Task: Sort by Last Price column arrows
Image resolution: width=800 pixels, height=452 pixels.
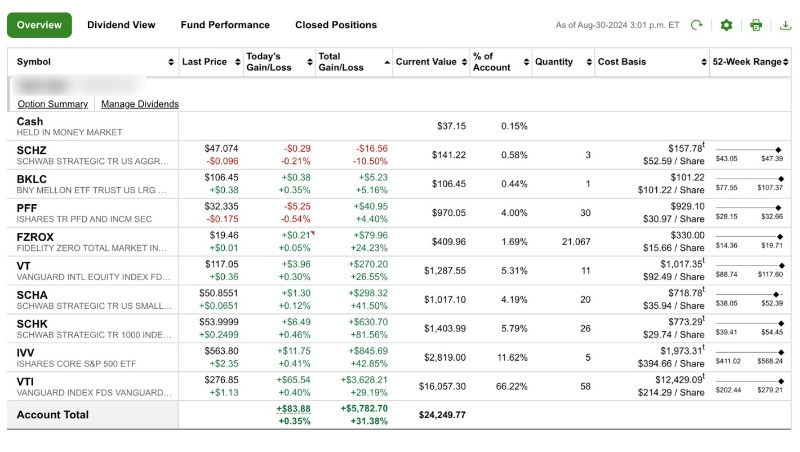Action: click(237, 62)
